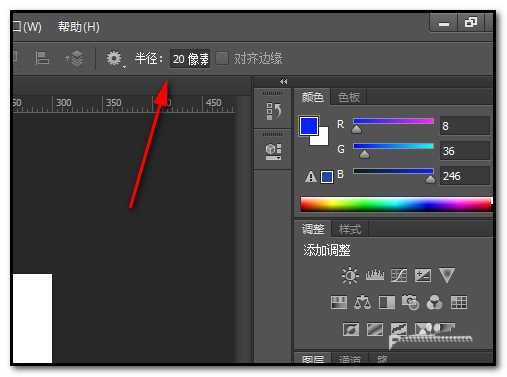Add a Color Balance adjustment
Viewport: 507px width, 377px height.
pyautogui.click(x=362, y=302)
